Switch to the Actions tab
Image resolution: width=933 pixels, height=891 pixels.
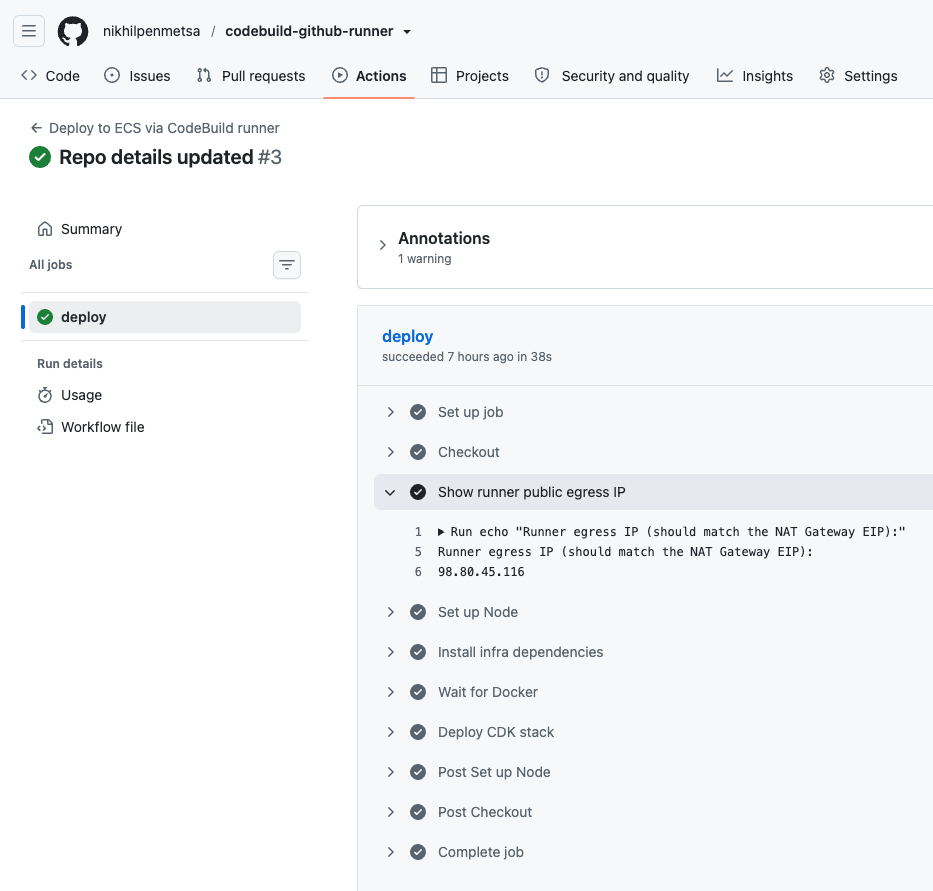[x=369, y=76]
